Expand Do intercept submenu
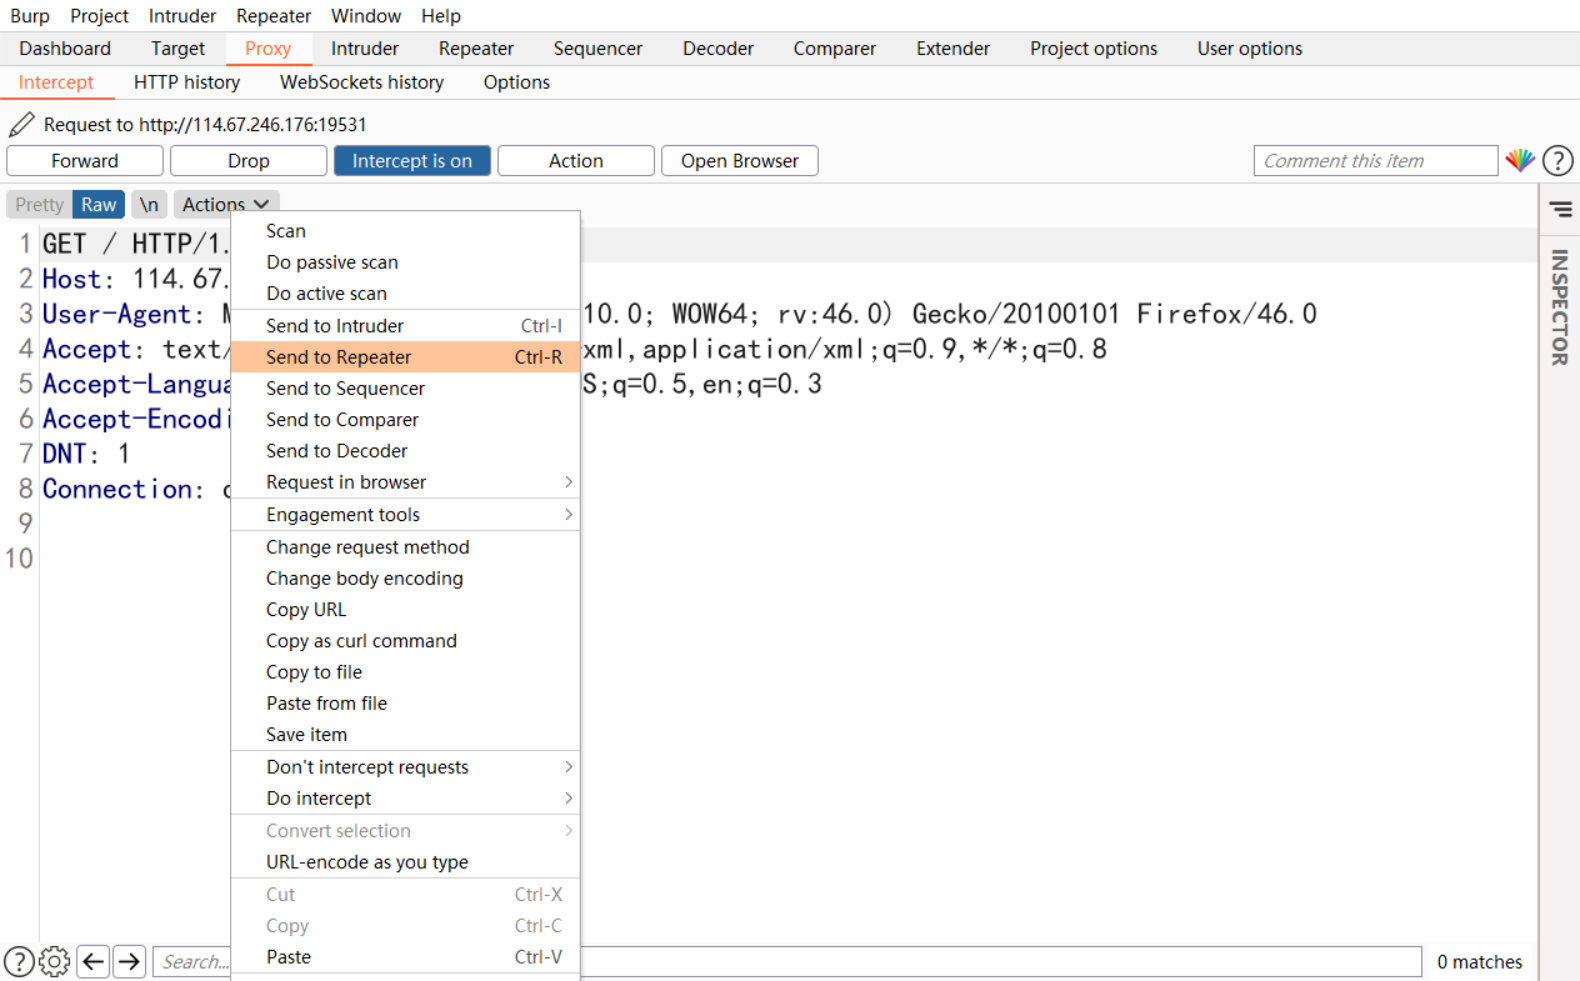Image resolution: width=1580 pixels, height=981 pixels. [405, 798]
